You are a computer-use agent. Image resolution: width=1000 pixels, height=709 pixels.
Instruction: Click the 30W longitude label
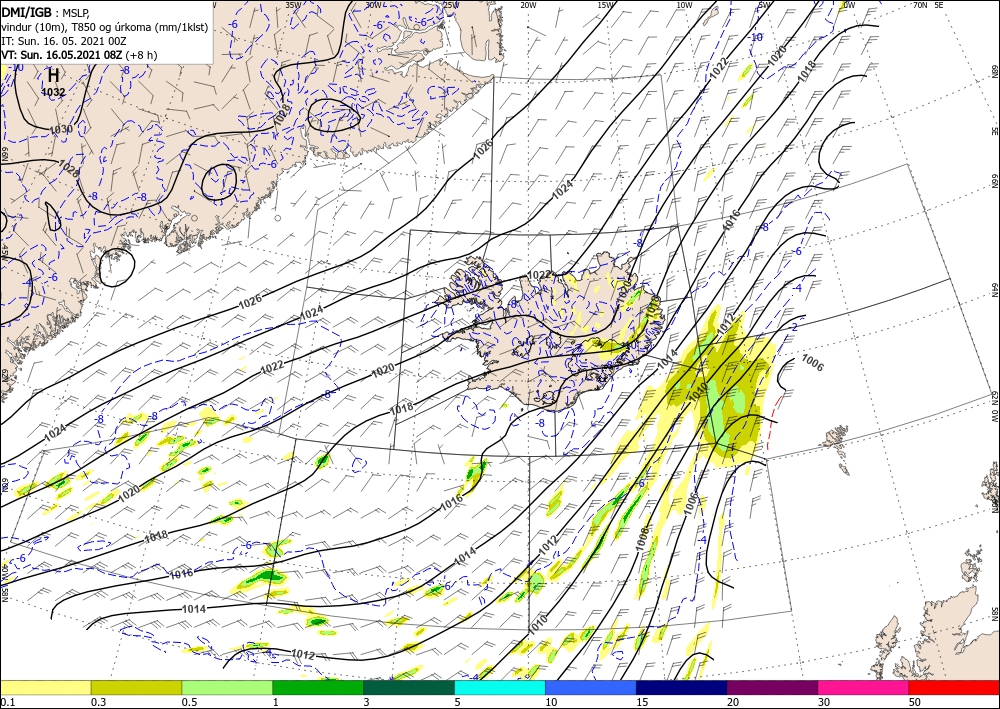[x=373, y=4]
